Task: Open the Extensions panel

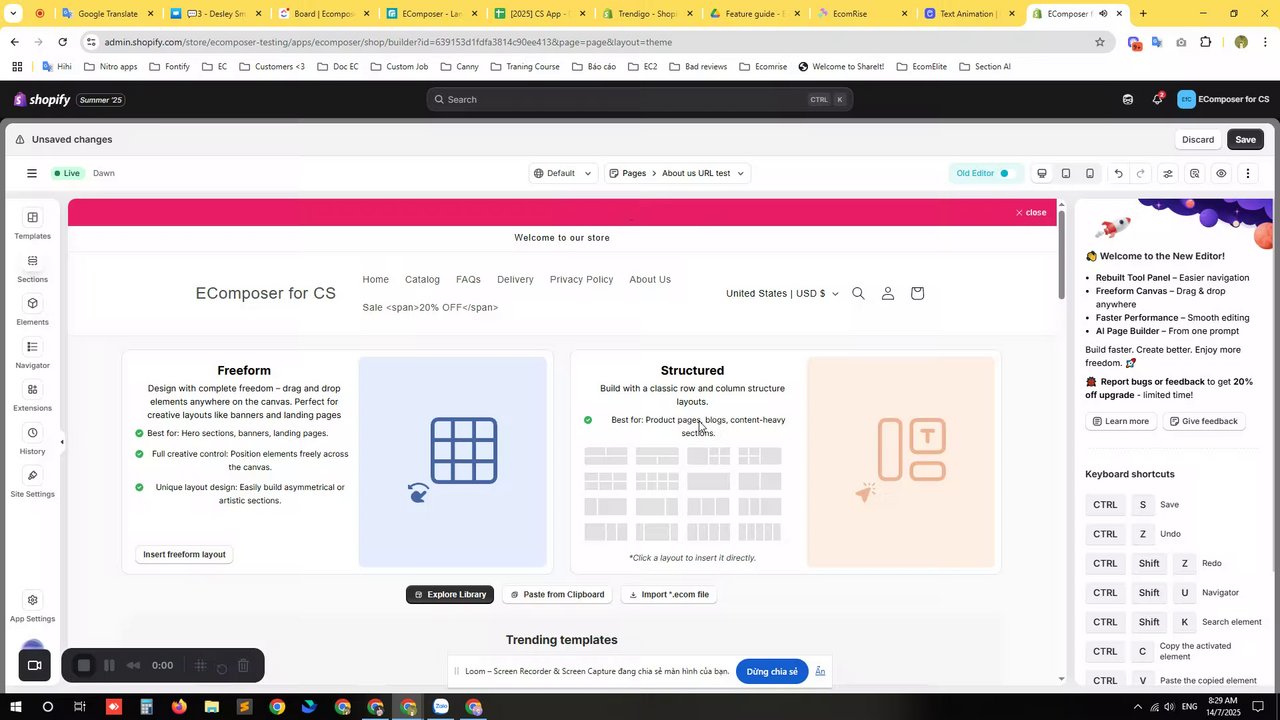Action: tap(32, 397)
